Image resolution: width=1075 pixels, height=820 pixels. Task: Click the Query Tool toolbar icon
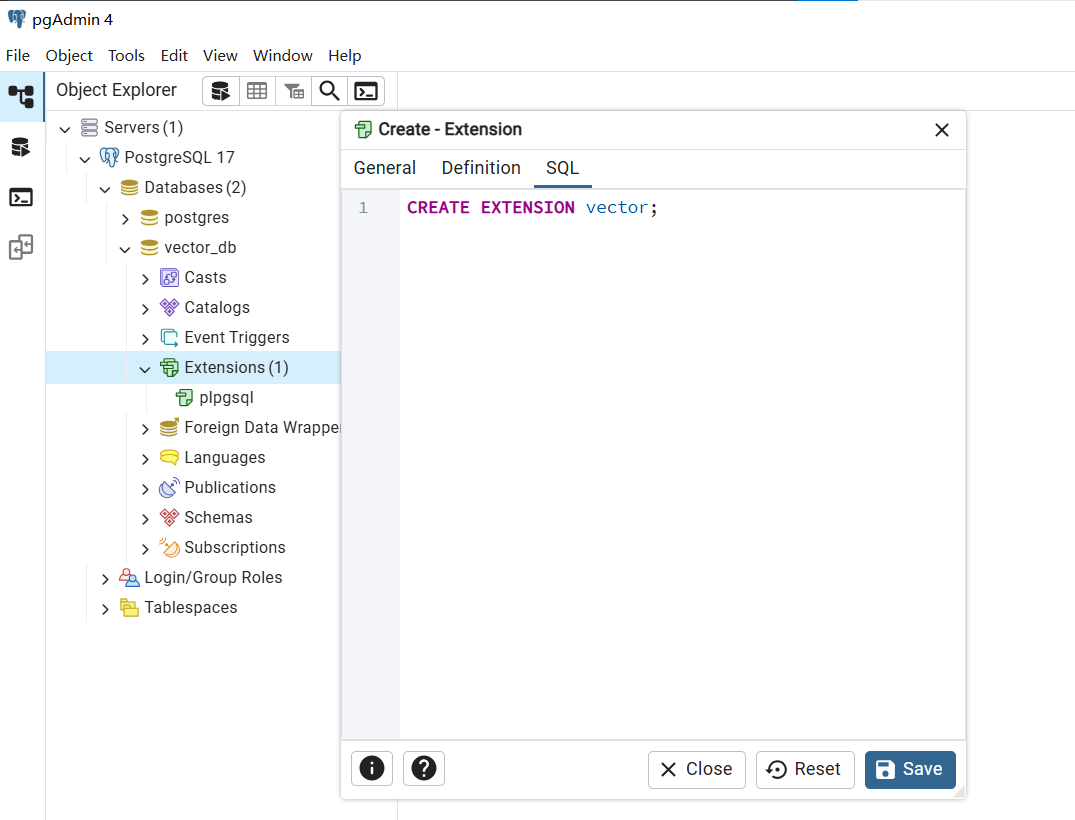pyautogui.click(x=221, y=91)
